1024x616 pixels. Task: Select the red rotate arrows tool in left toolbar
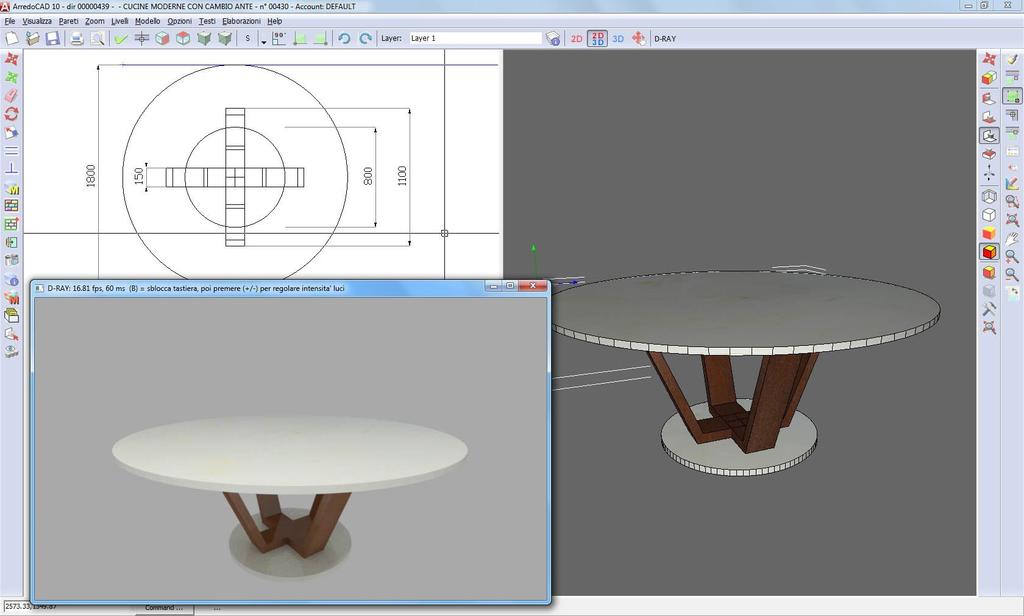coord(11,114)
